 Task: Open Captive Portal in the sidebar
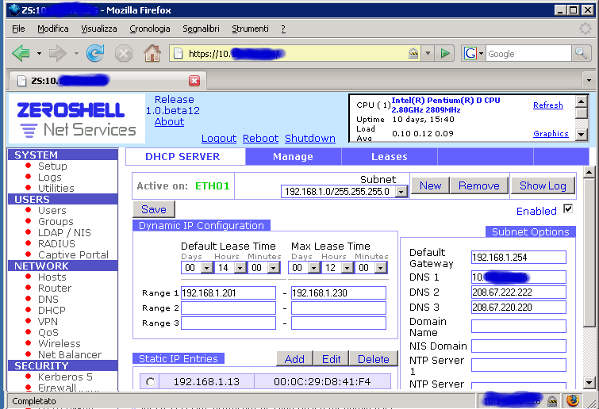pyautogui.click(x=73, y=255)
